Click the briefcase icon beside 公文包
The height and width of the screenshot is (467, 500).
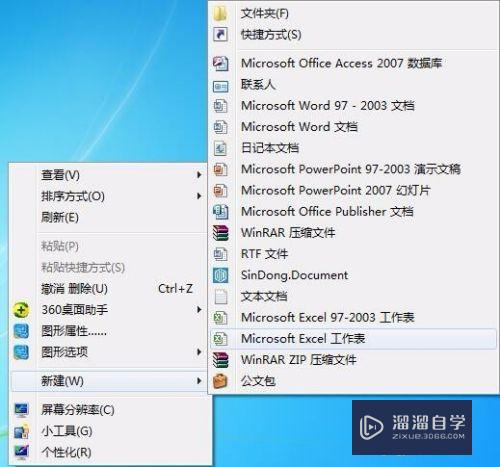tap(220, 381)
